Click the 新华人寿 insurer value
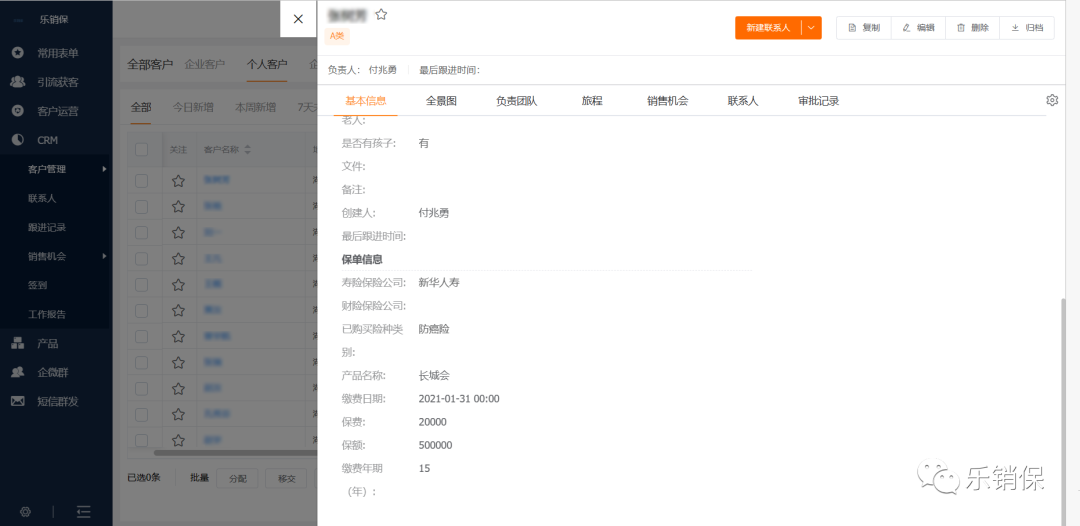The height and width of the screenshot is (526, 1080). click(439, 282)
